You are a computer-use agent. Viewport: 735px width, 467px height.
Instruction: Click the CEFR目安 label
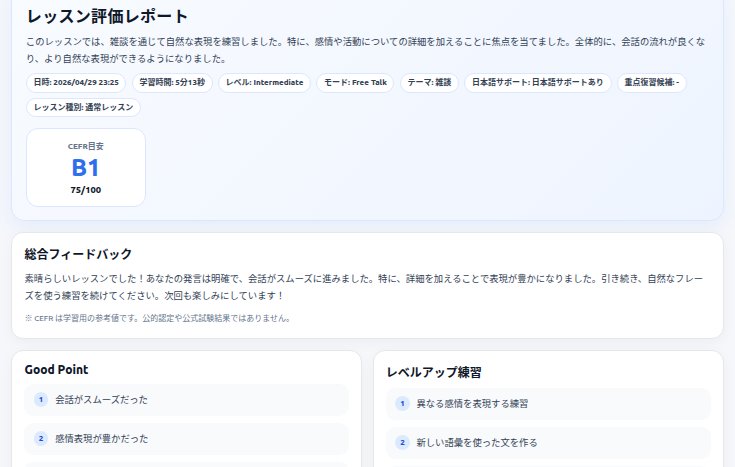tap(86, 146)
